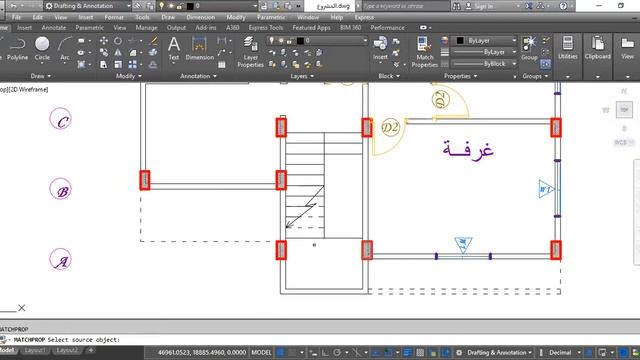Screen dimensions: 640x360
Task: Open the File menu
Action: coord(16,18)
